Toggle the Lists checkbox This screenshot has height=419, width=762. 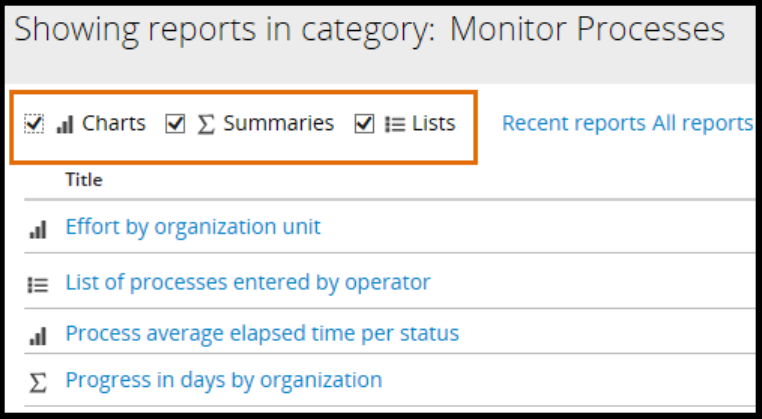pos(364,124)
